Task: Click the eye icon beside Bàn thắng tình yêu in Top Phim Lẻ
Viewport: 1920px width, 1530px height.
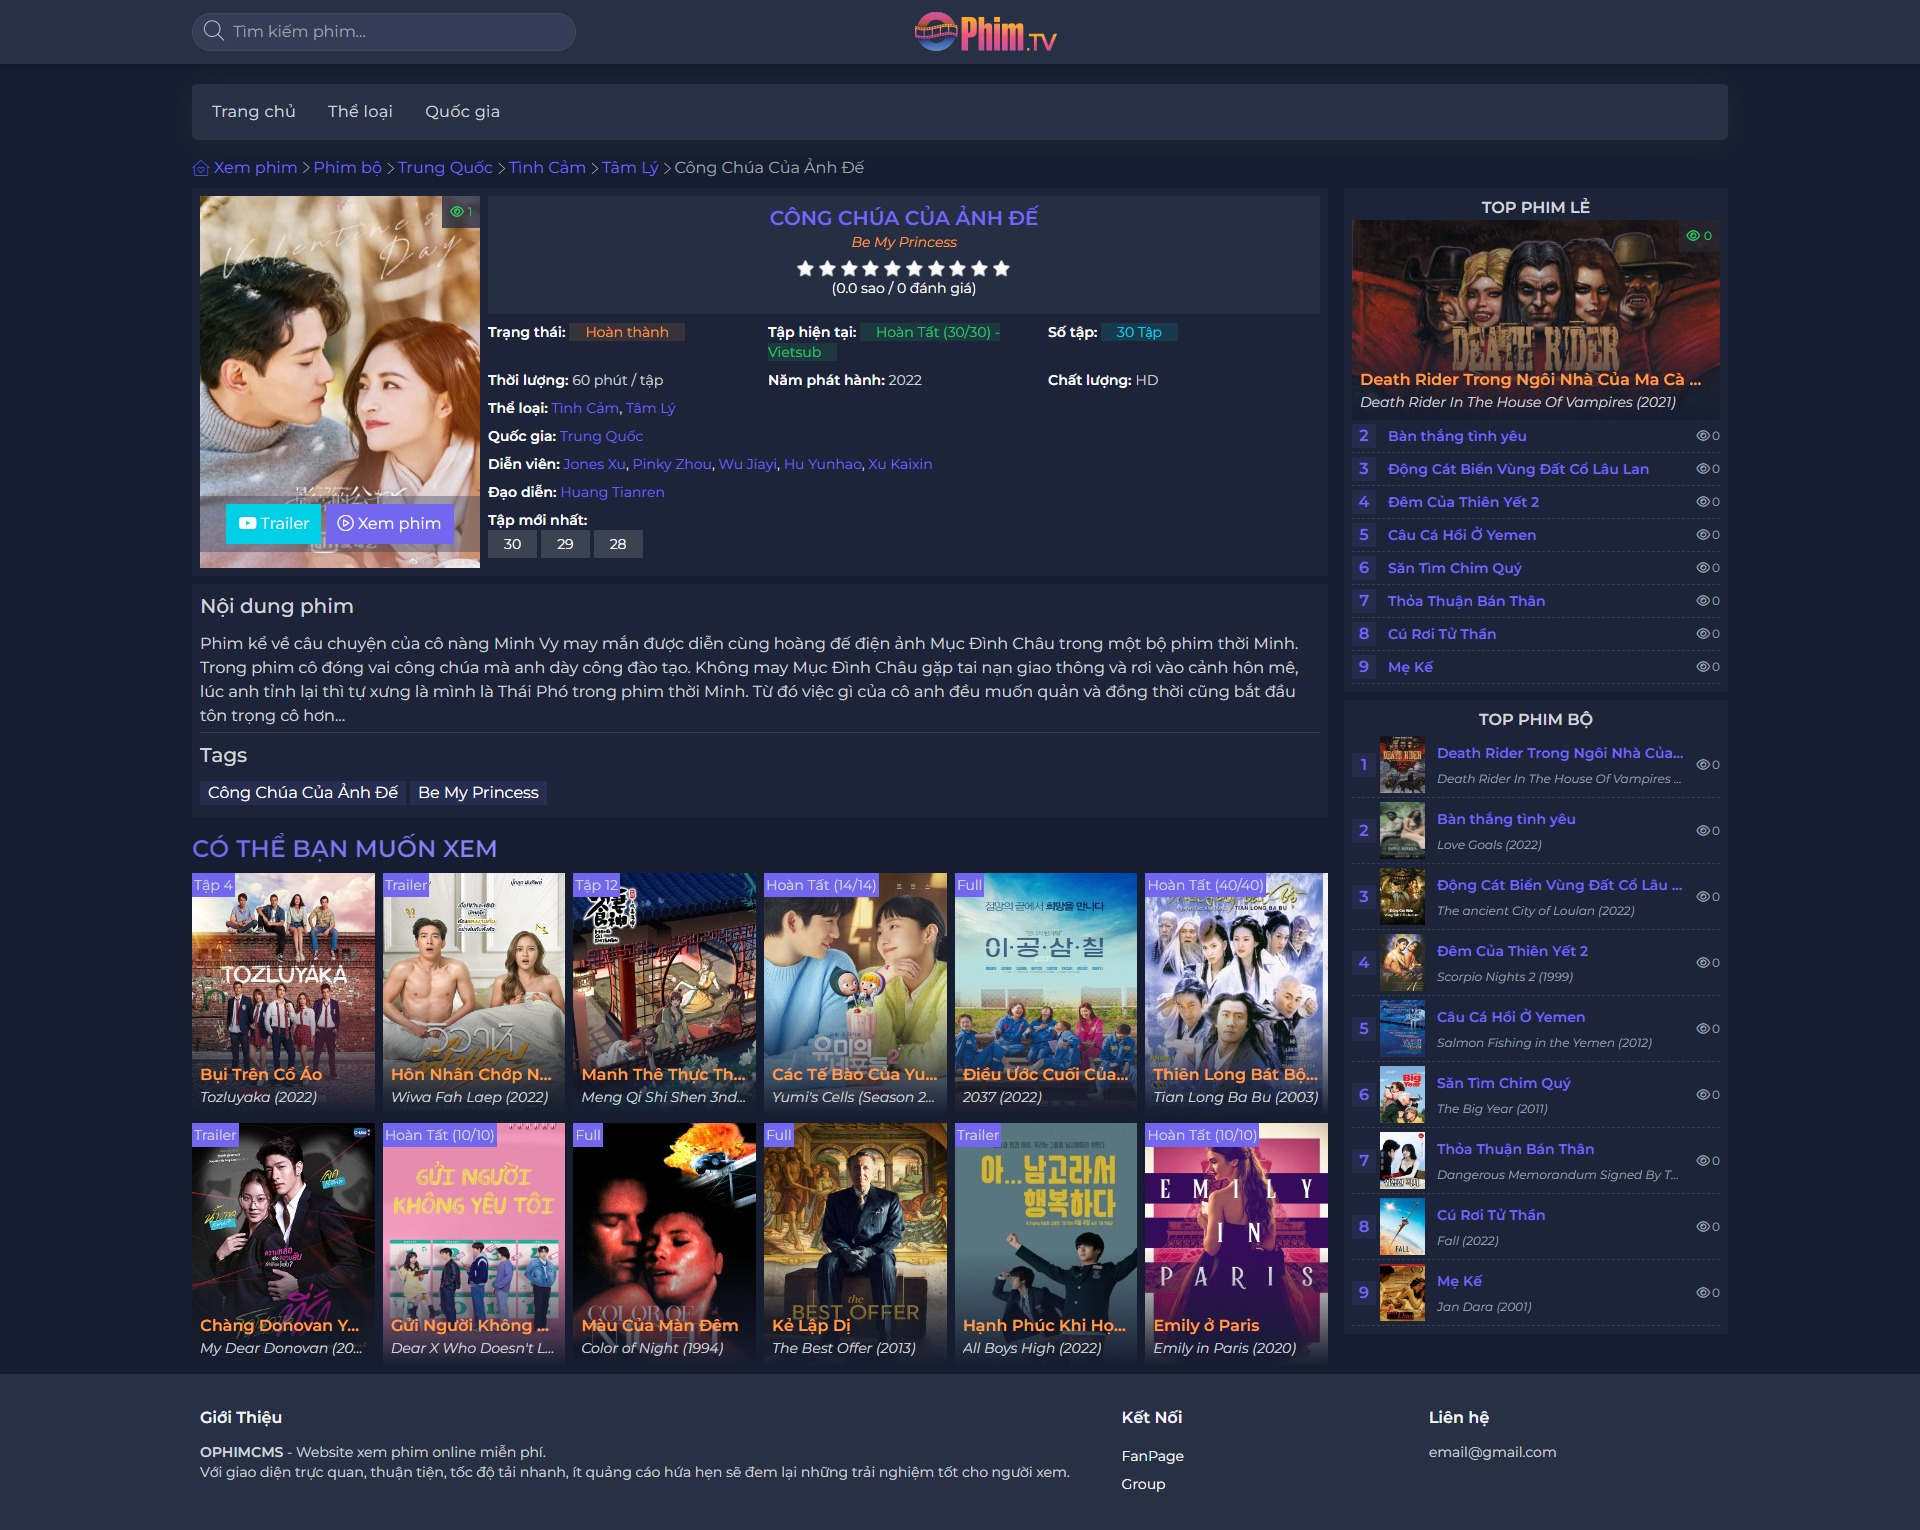Action: tap(1702, 436)
